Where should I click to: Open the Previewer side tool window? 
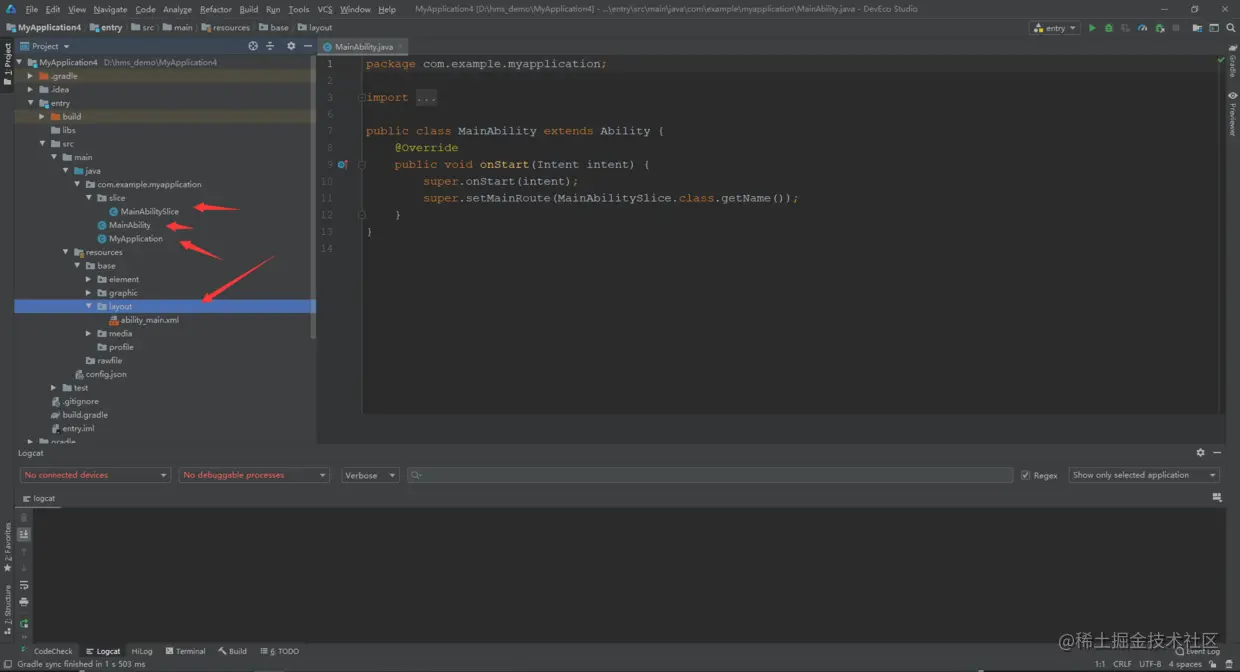click(x=1232, y=113)
